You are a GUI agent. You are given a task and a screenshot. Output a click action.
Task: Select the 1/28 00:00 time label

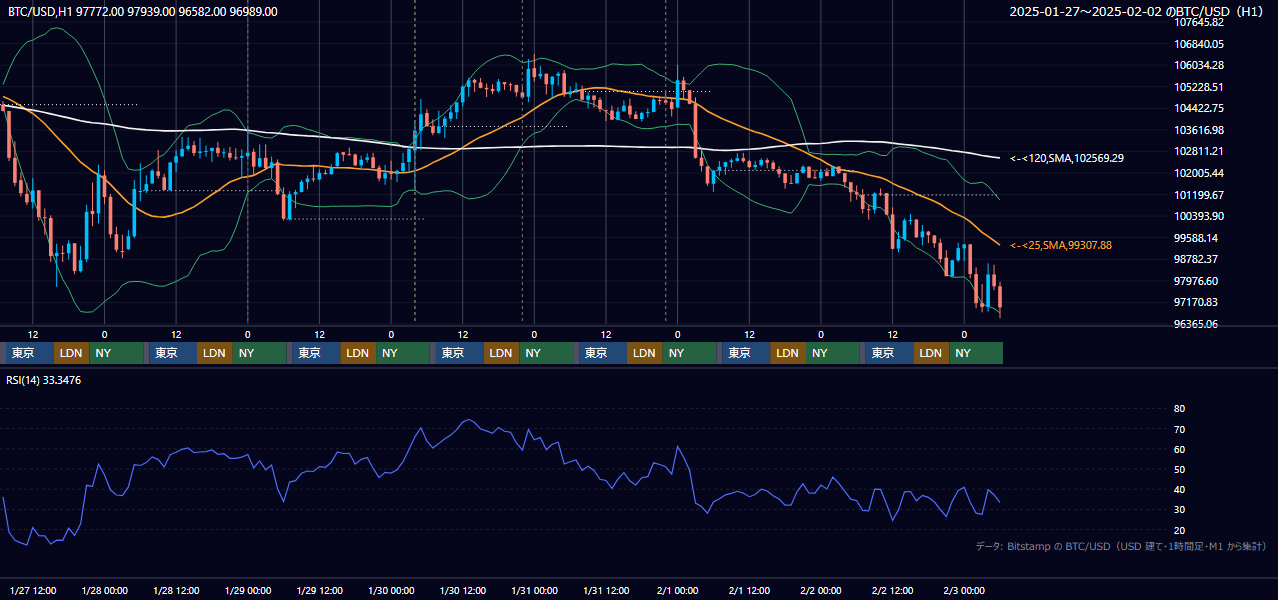click(104, 590)
